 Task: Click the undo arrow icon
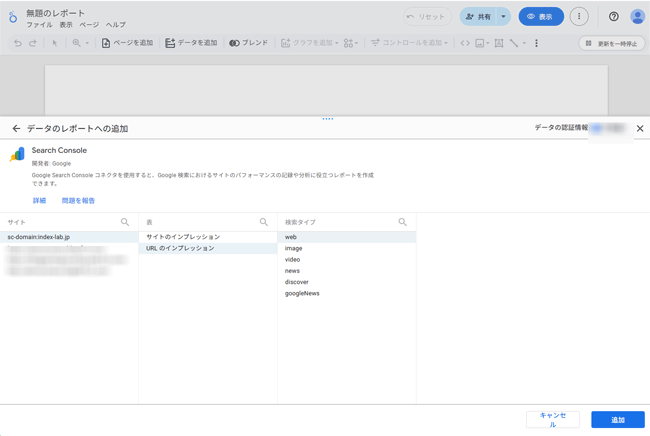17,43
